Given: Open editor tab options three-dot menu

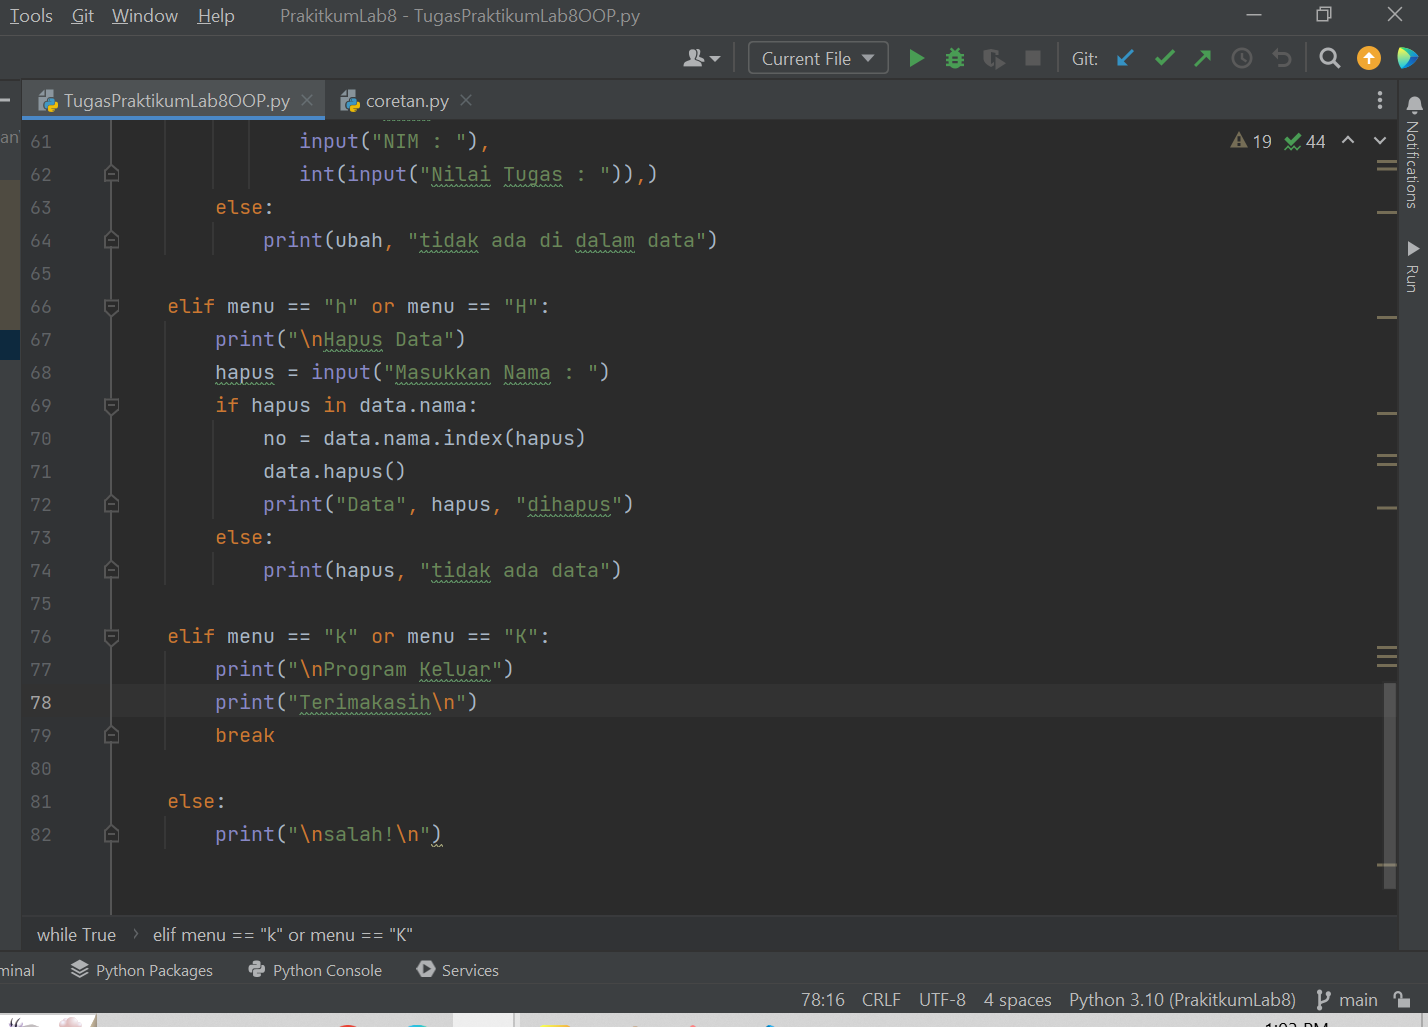Looking at the screenshot, I should point(1380,100).
